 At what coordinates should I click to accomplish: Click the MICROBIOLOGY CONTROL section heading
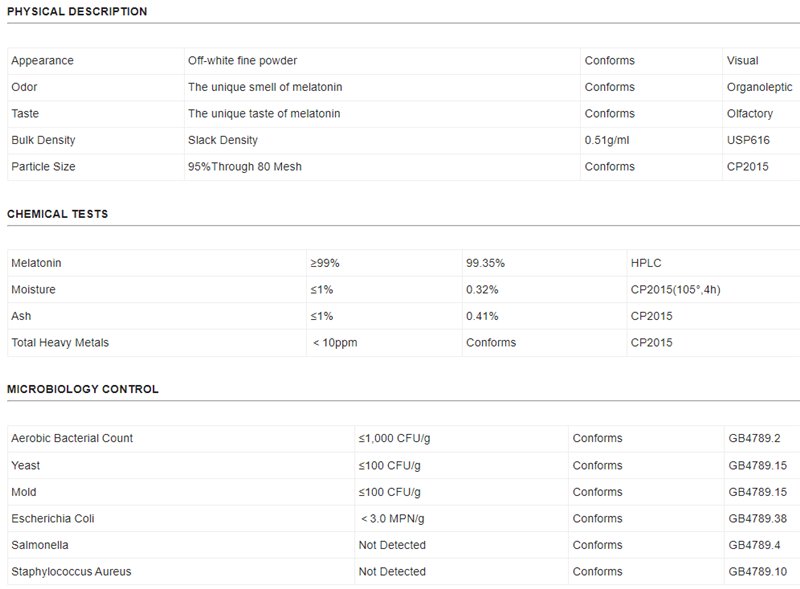point(83,389)
